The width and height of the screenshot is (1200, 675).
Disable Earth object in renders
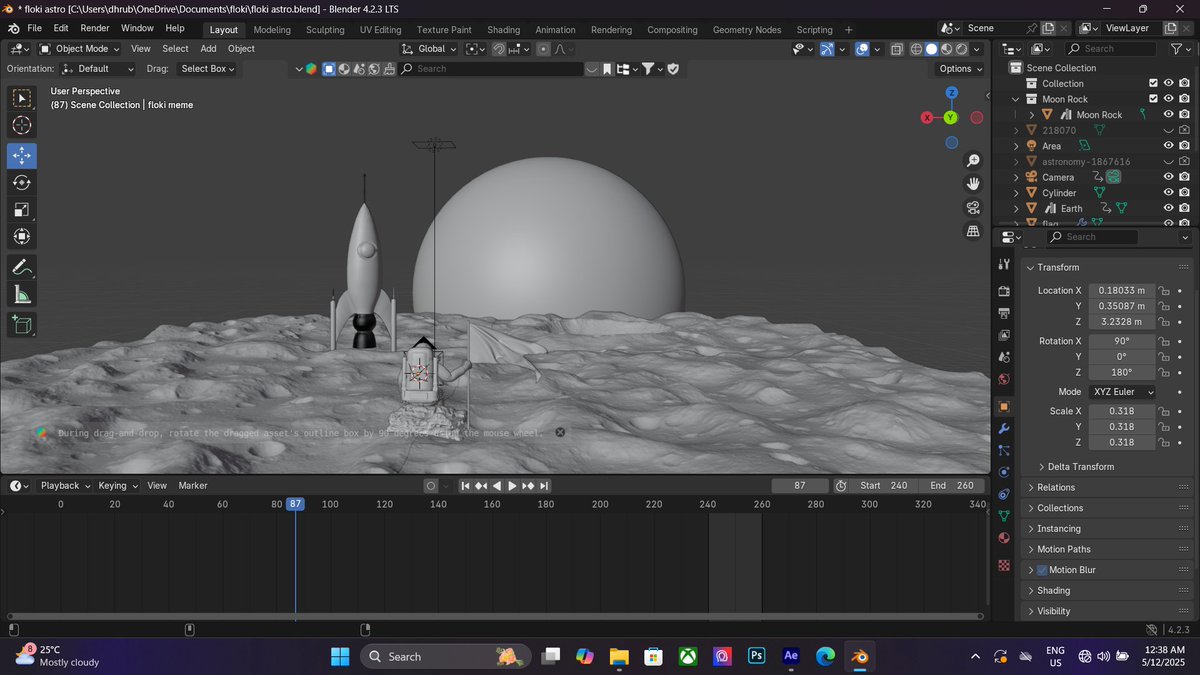point(1184,208)
